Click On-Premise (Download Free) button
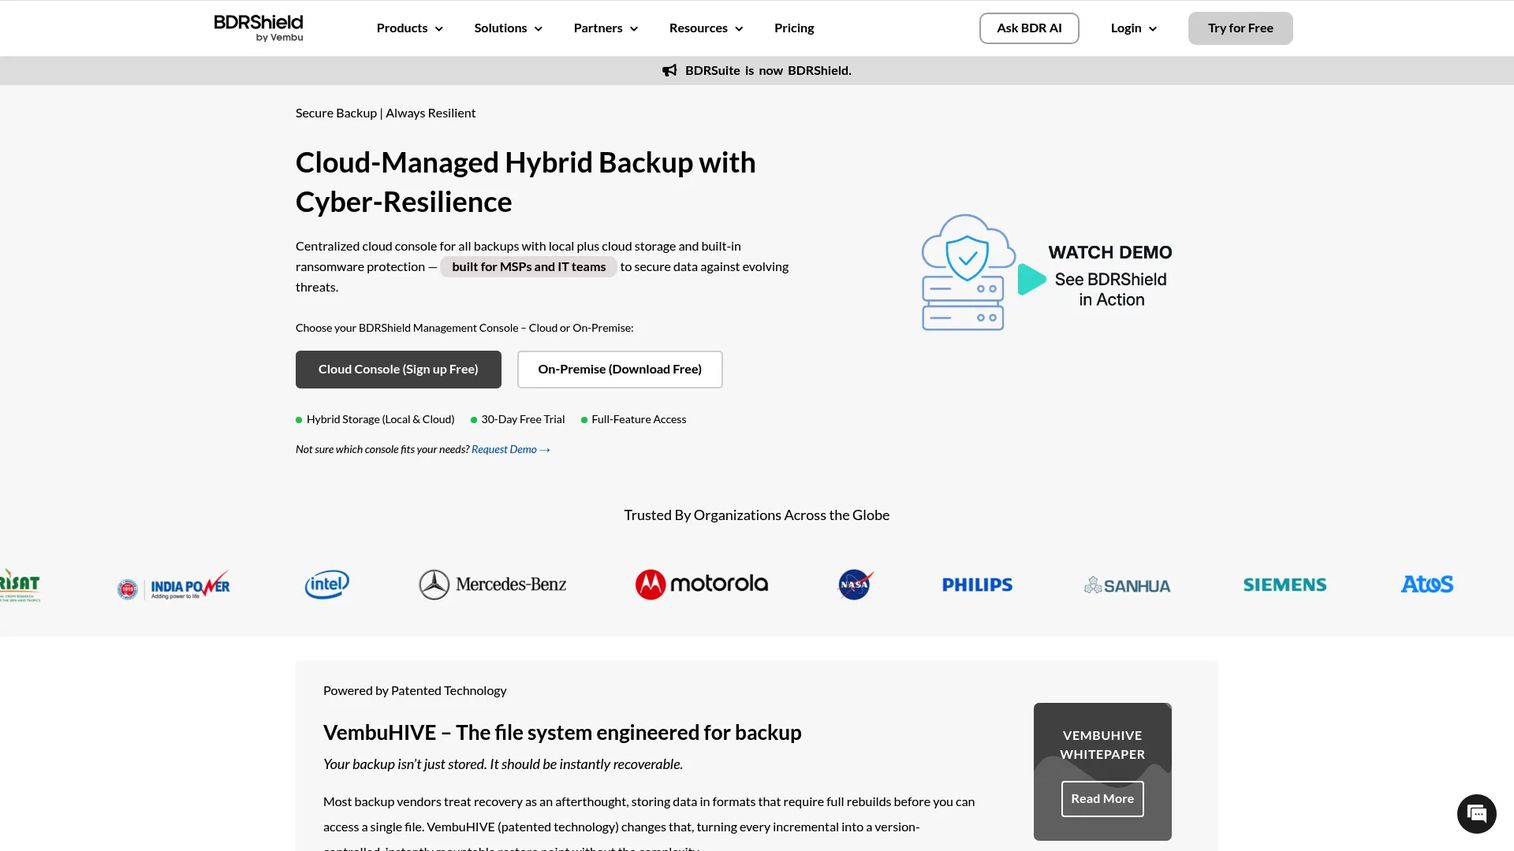Viewport: 1514px width, 851px height. coord(620,369)
